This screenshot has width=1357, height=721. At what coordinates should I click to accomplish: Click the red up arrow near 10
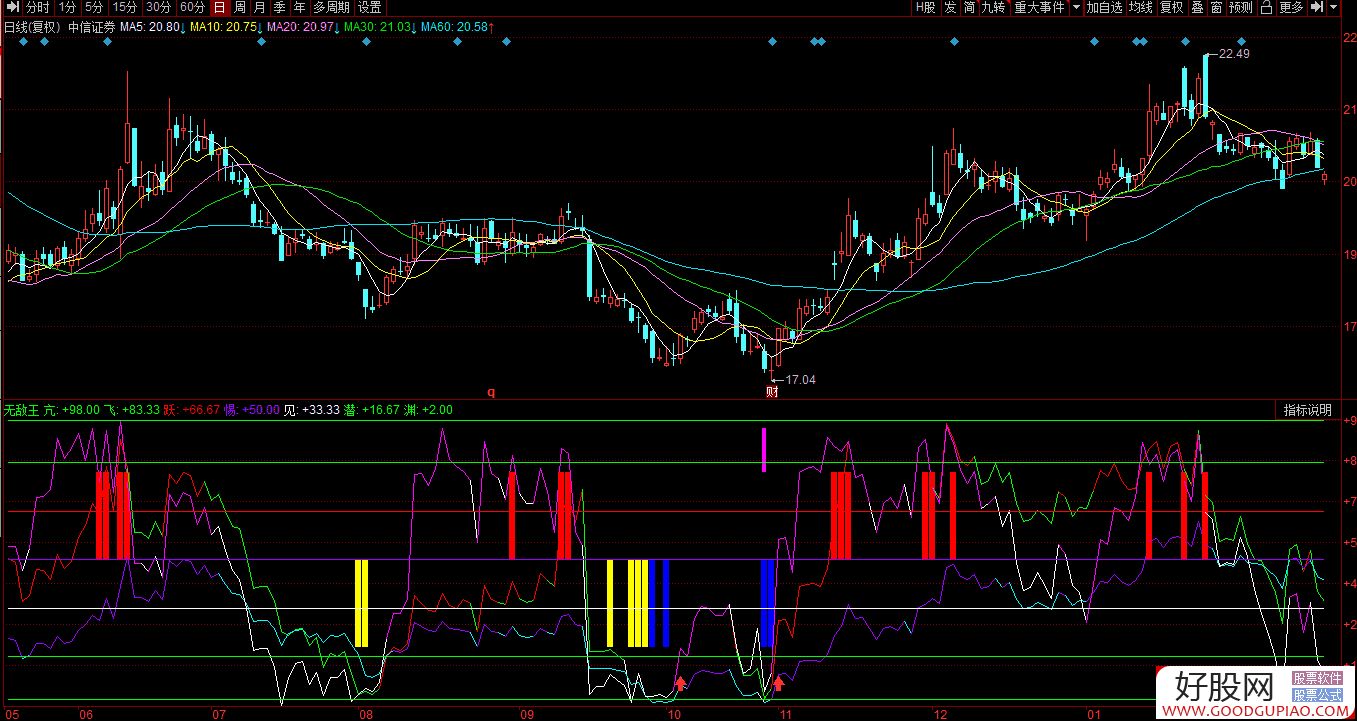pyautogui.click(x=681, y=684)
